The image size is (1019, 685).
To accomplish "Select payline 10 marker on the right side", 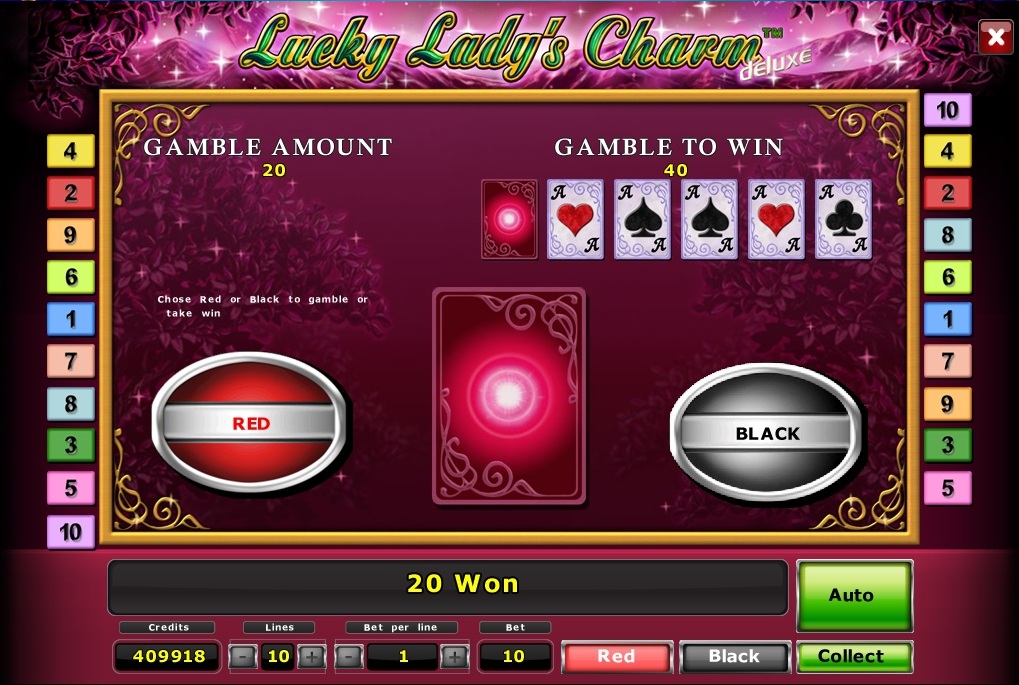I will [x=948, y=109].
